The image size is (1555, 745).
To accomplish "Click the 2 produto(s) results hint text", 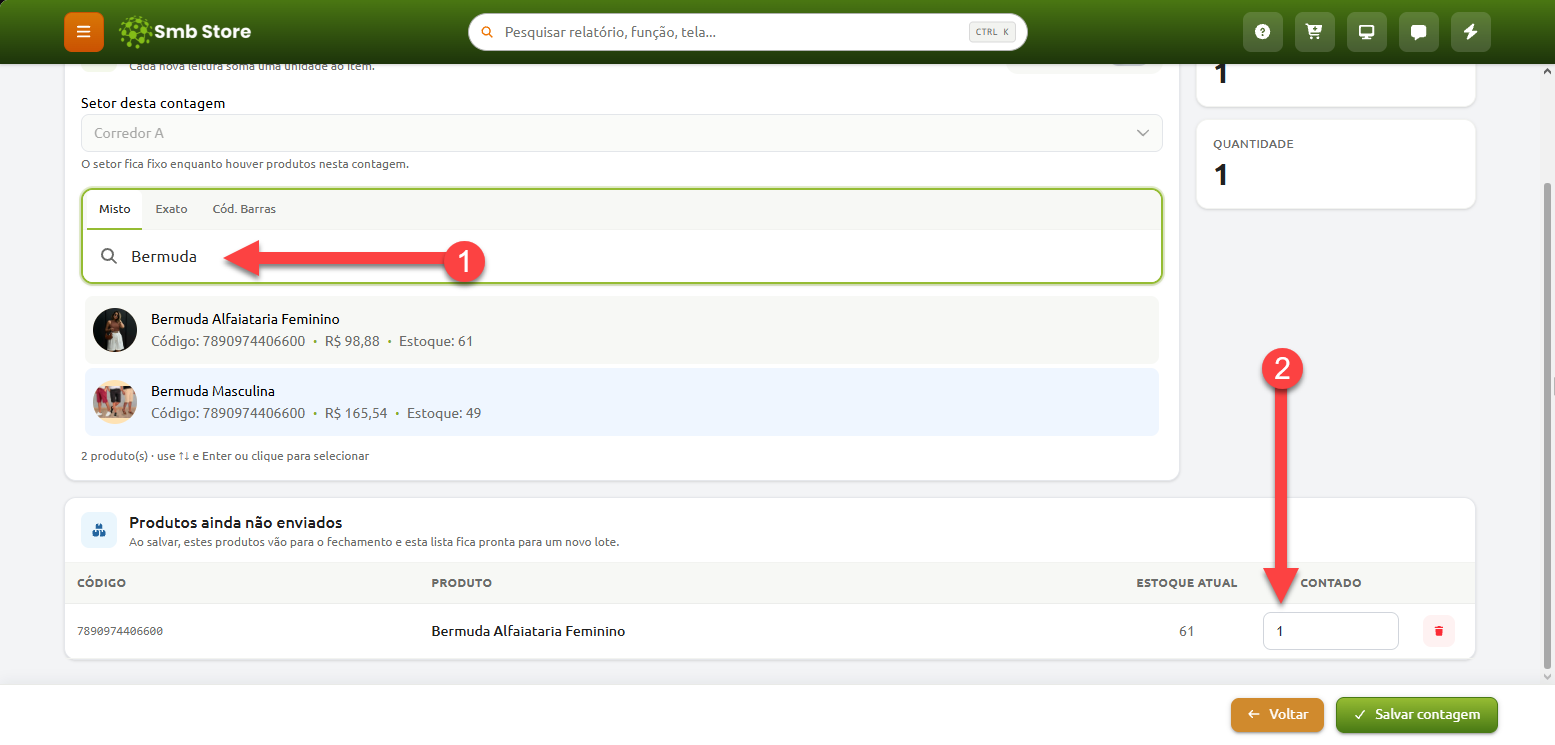I will click(225, 456).
